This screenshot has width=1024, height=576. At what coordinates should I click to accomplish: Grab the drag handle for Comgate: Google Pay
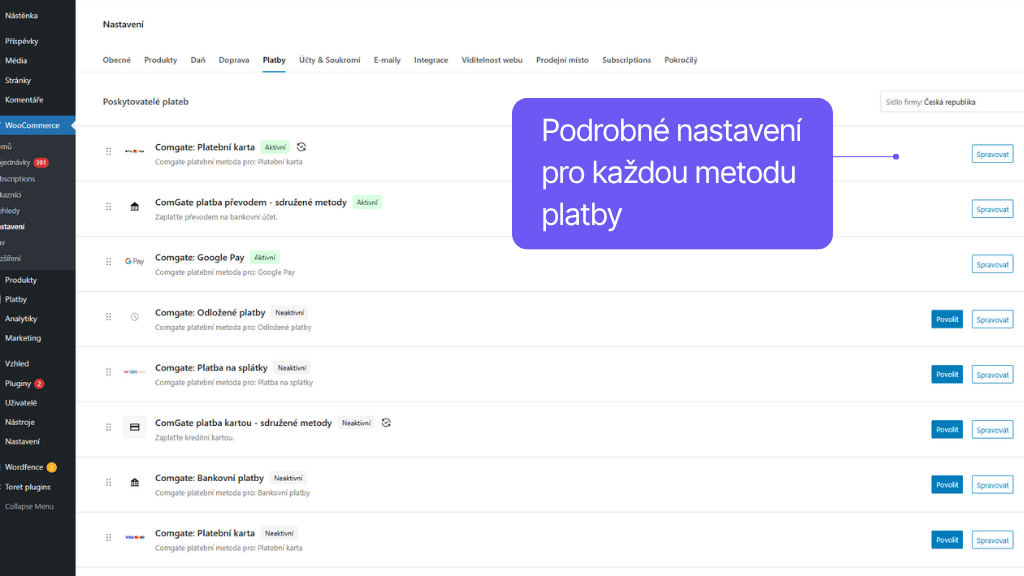pos(109,262)
